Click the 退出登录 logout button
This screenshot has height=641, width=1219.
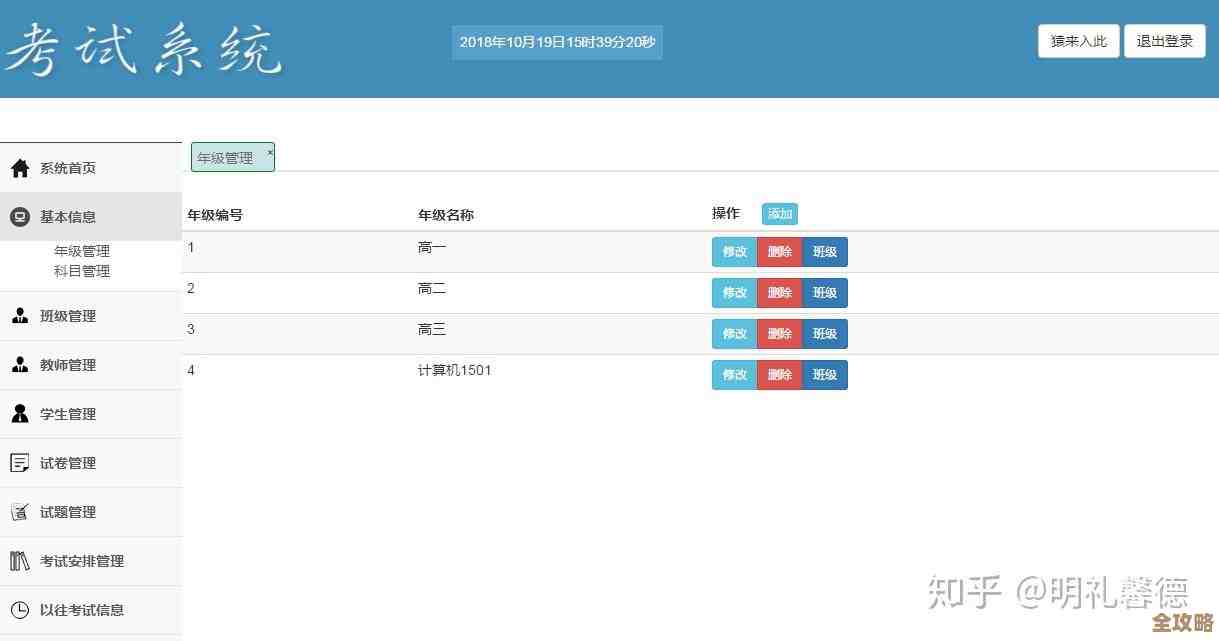pyautogui.click(x=1164, y=41)
